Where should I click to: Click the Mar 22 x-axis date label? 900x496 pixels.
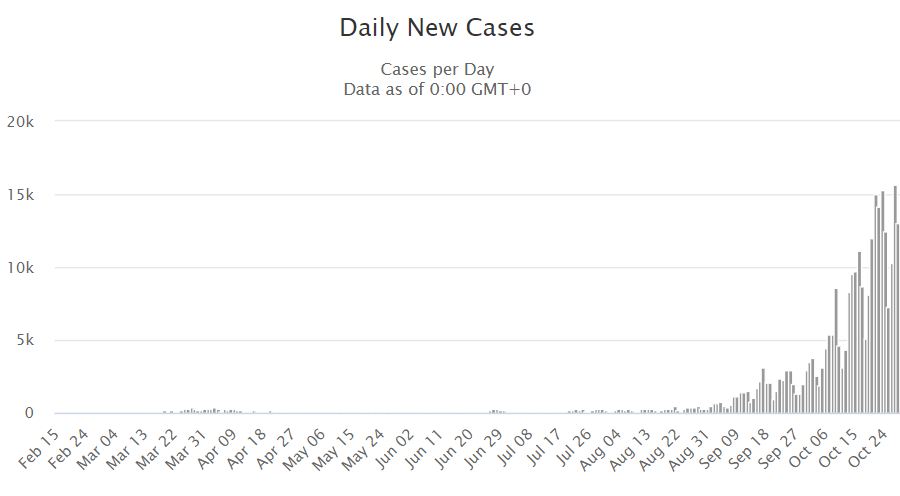pyautogui.click(x=156, y=448)
